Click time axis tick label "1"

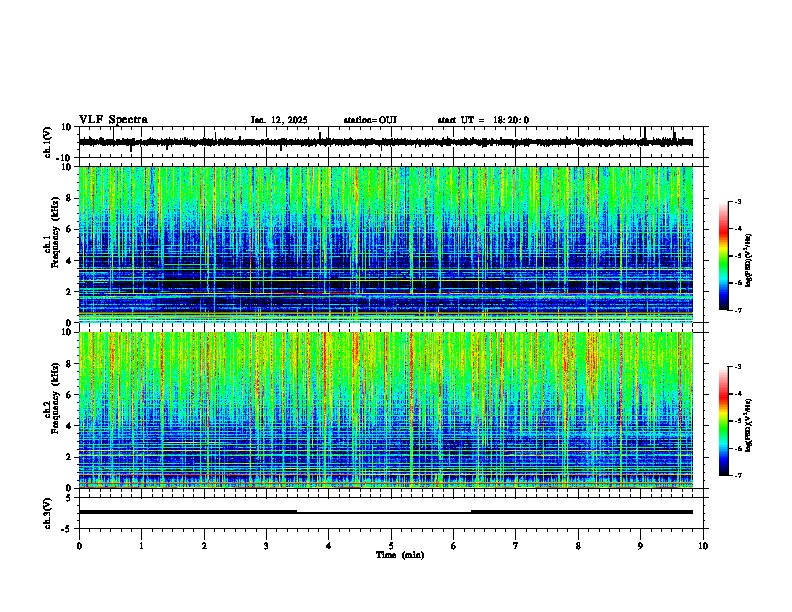141,546
